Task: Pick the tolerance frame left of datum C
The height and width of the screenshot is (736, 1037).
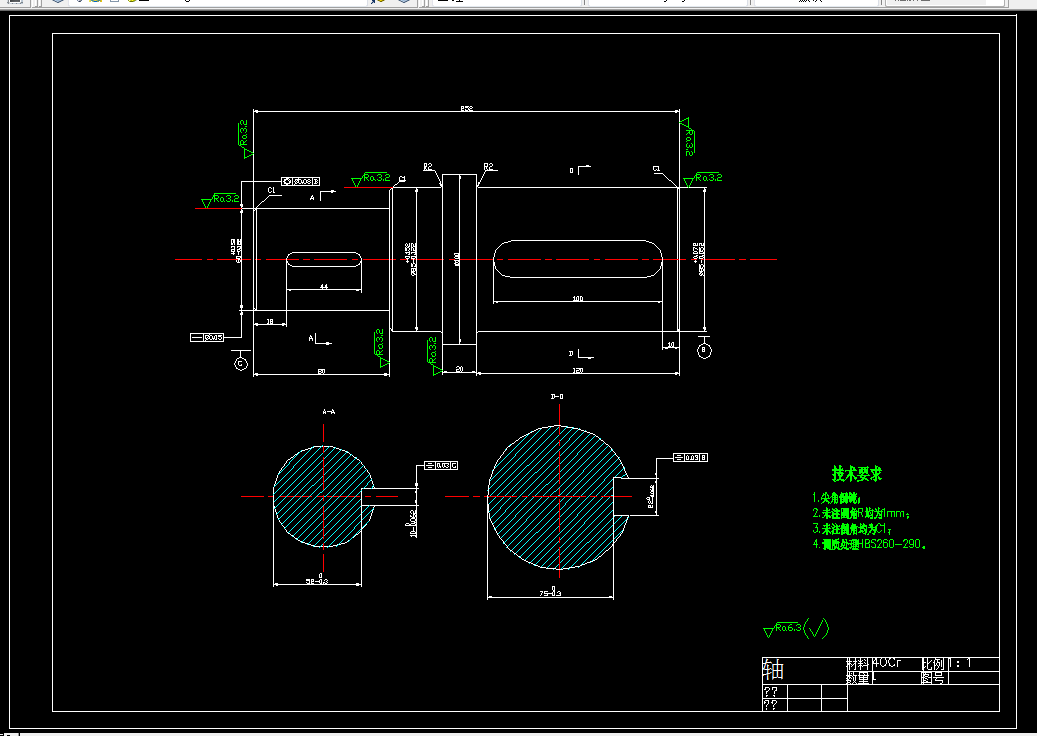Action: (x=207, y=338)
